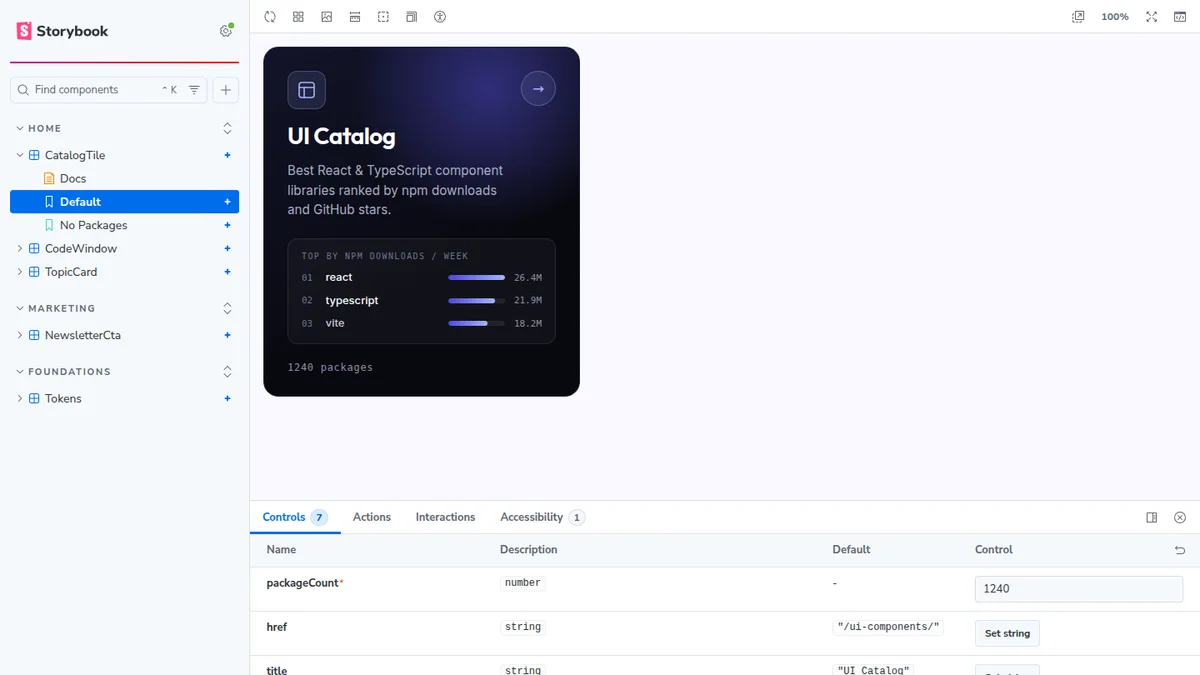This screenshot has width=1200, height=675.
Task: Click the UI Catalog card heading
Action: 341,137
